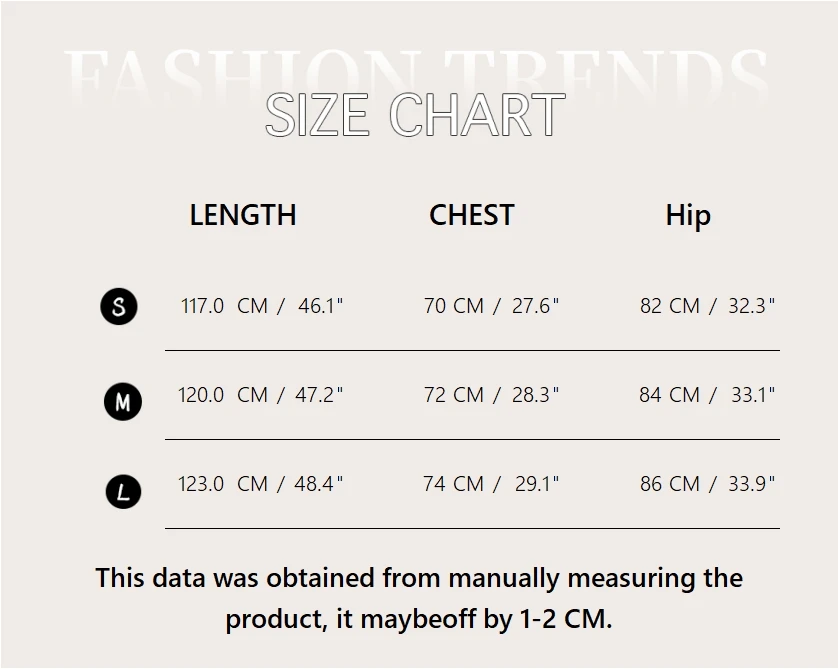The height and width of the screenshot is (669, 838).
Task: Click the L size circle icon
Action: click(x=123, y=491)
